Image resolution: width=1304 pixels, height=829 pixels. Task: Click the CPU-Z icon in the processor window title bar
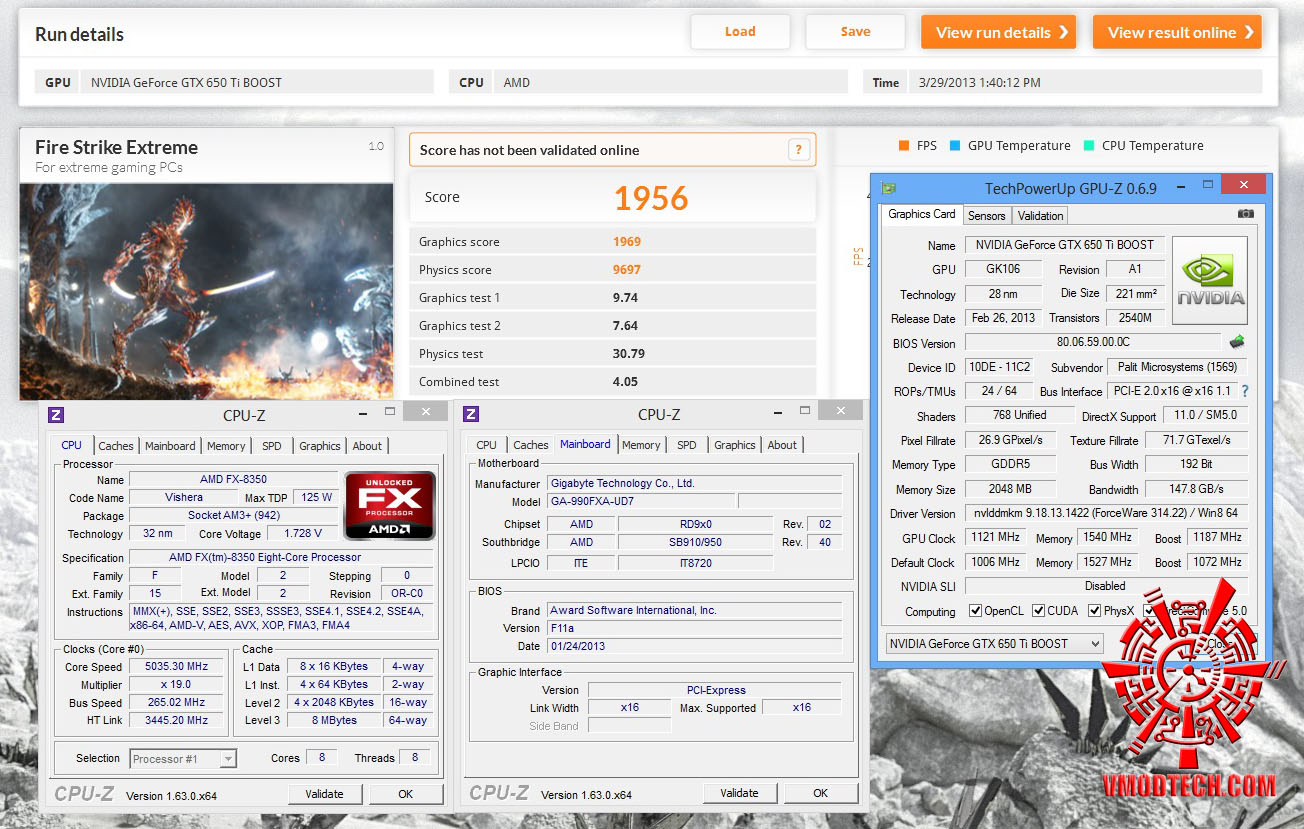(x=56, y=415)
